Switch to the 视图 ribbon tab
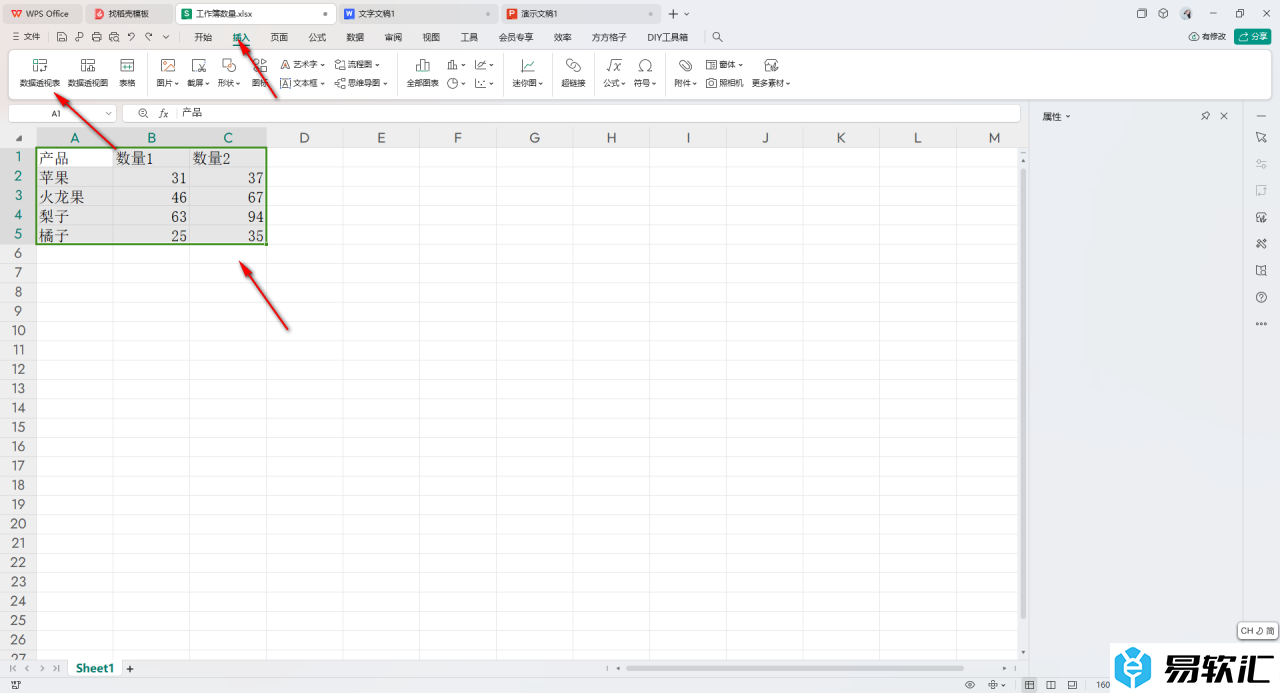Image resolution: width=1280 pixels, height=693 pixels. (431, 37)
